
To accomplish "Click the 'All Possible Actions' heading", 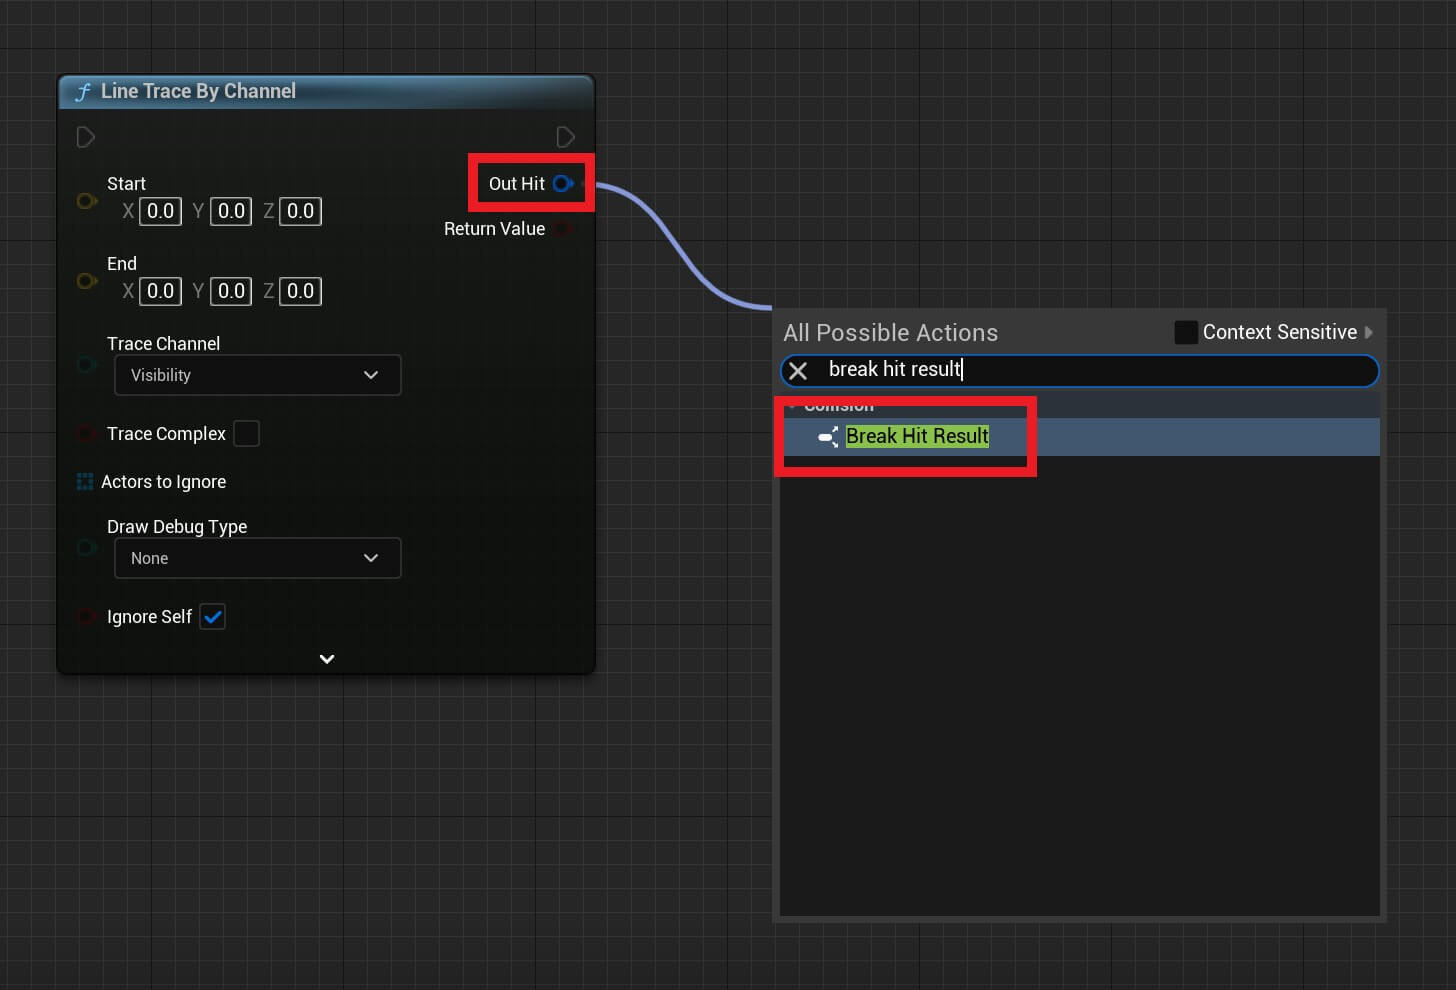I will (x=890, y=333).
